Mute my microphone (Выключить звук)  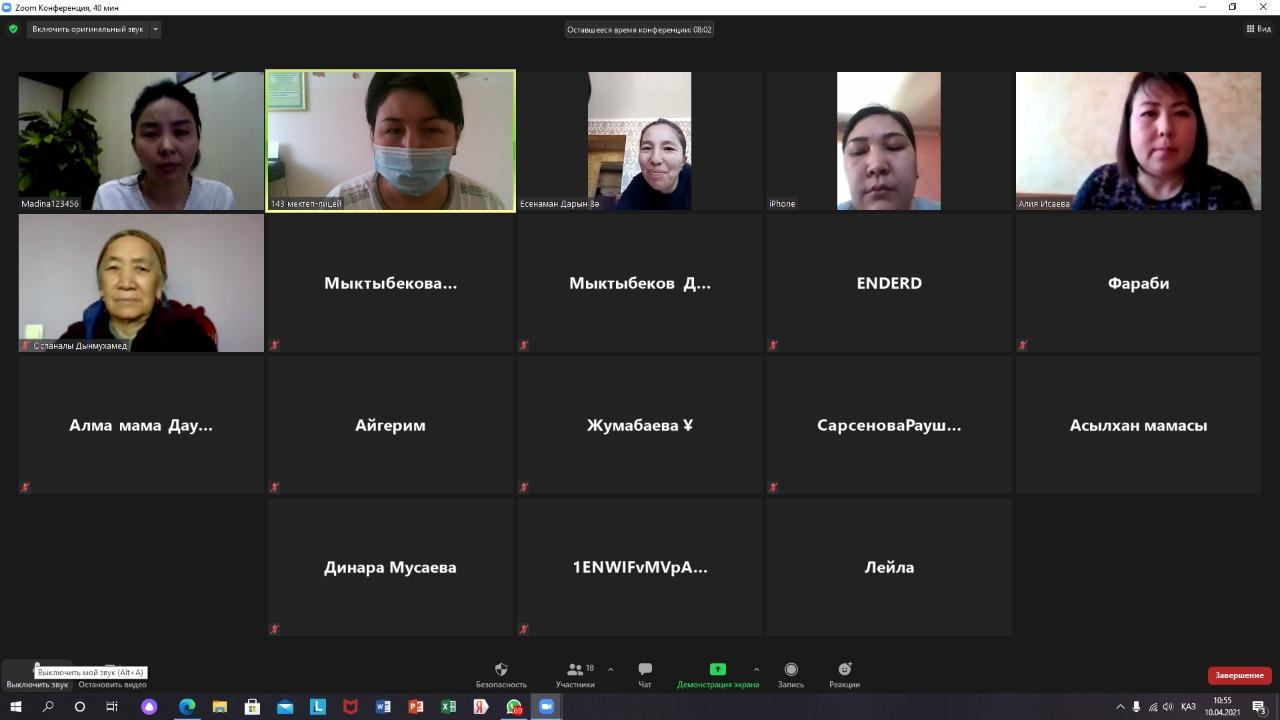point(37,676)
